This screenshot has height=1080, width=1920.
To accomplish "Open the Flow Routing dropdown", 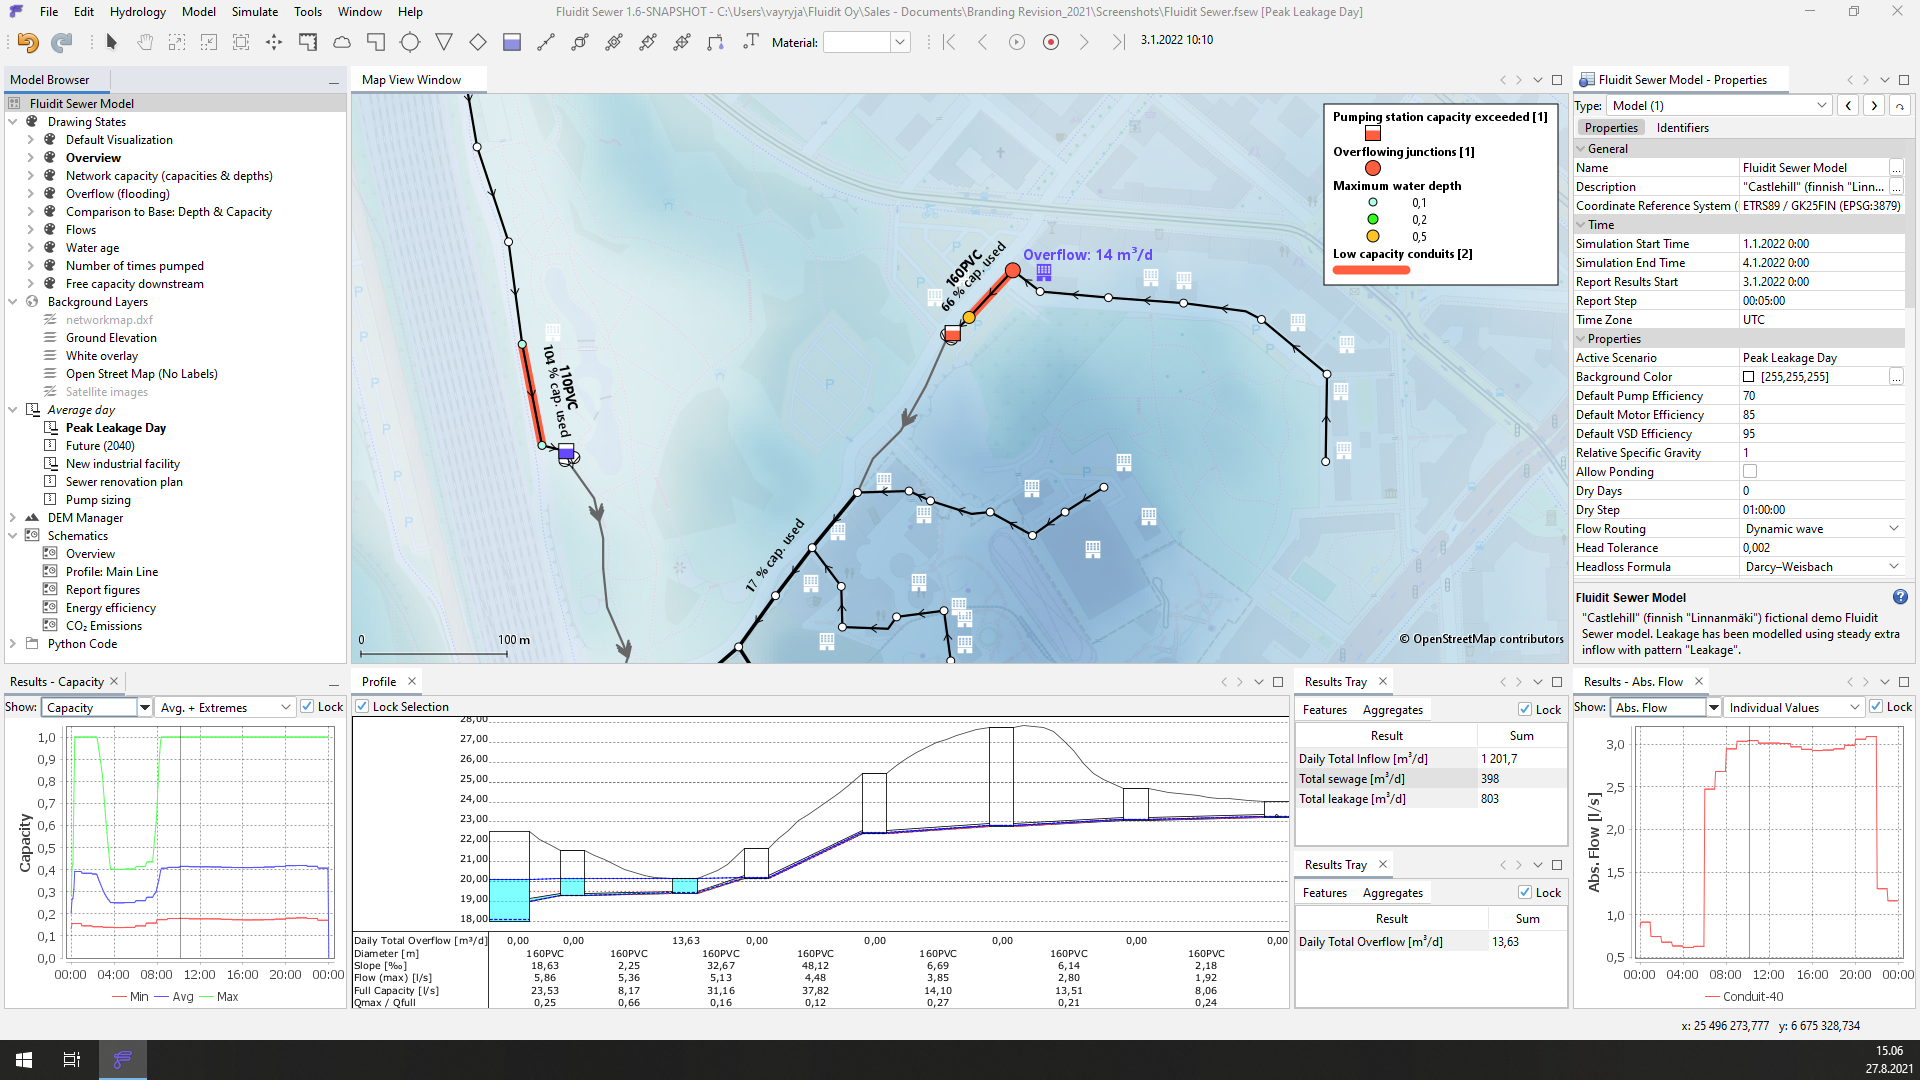I will click(x=1893, y=528).
